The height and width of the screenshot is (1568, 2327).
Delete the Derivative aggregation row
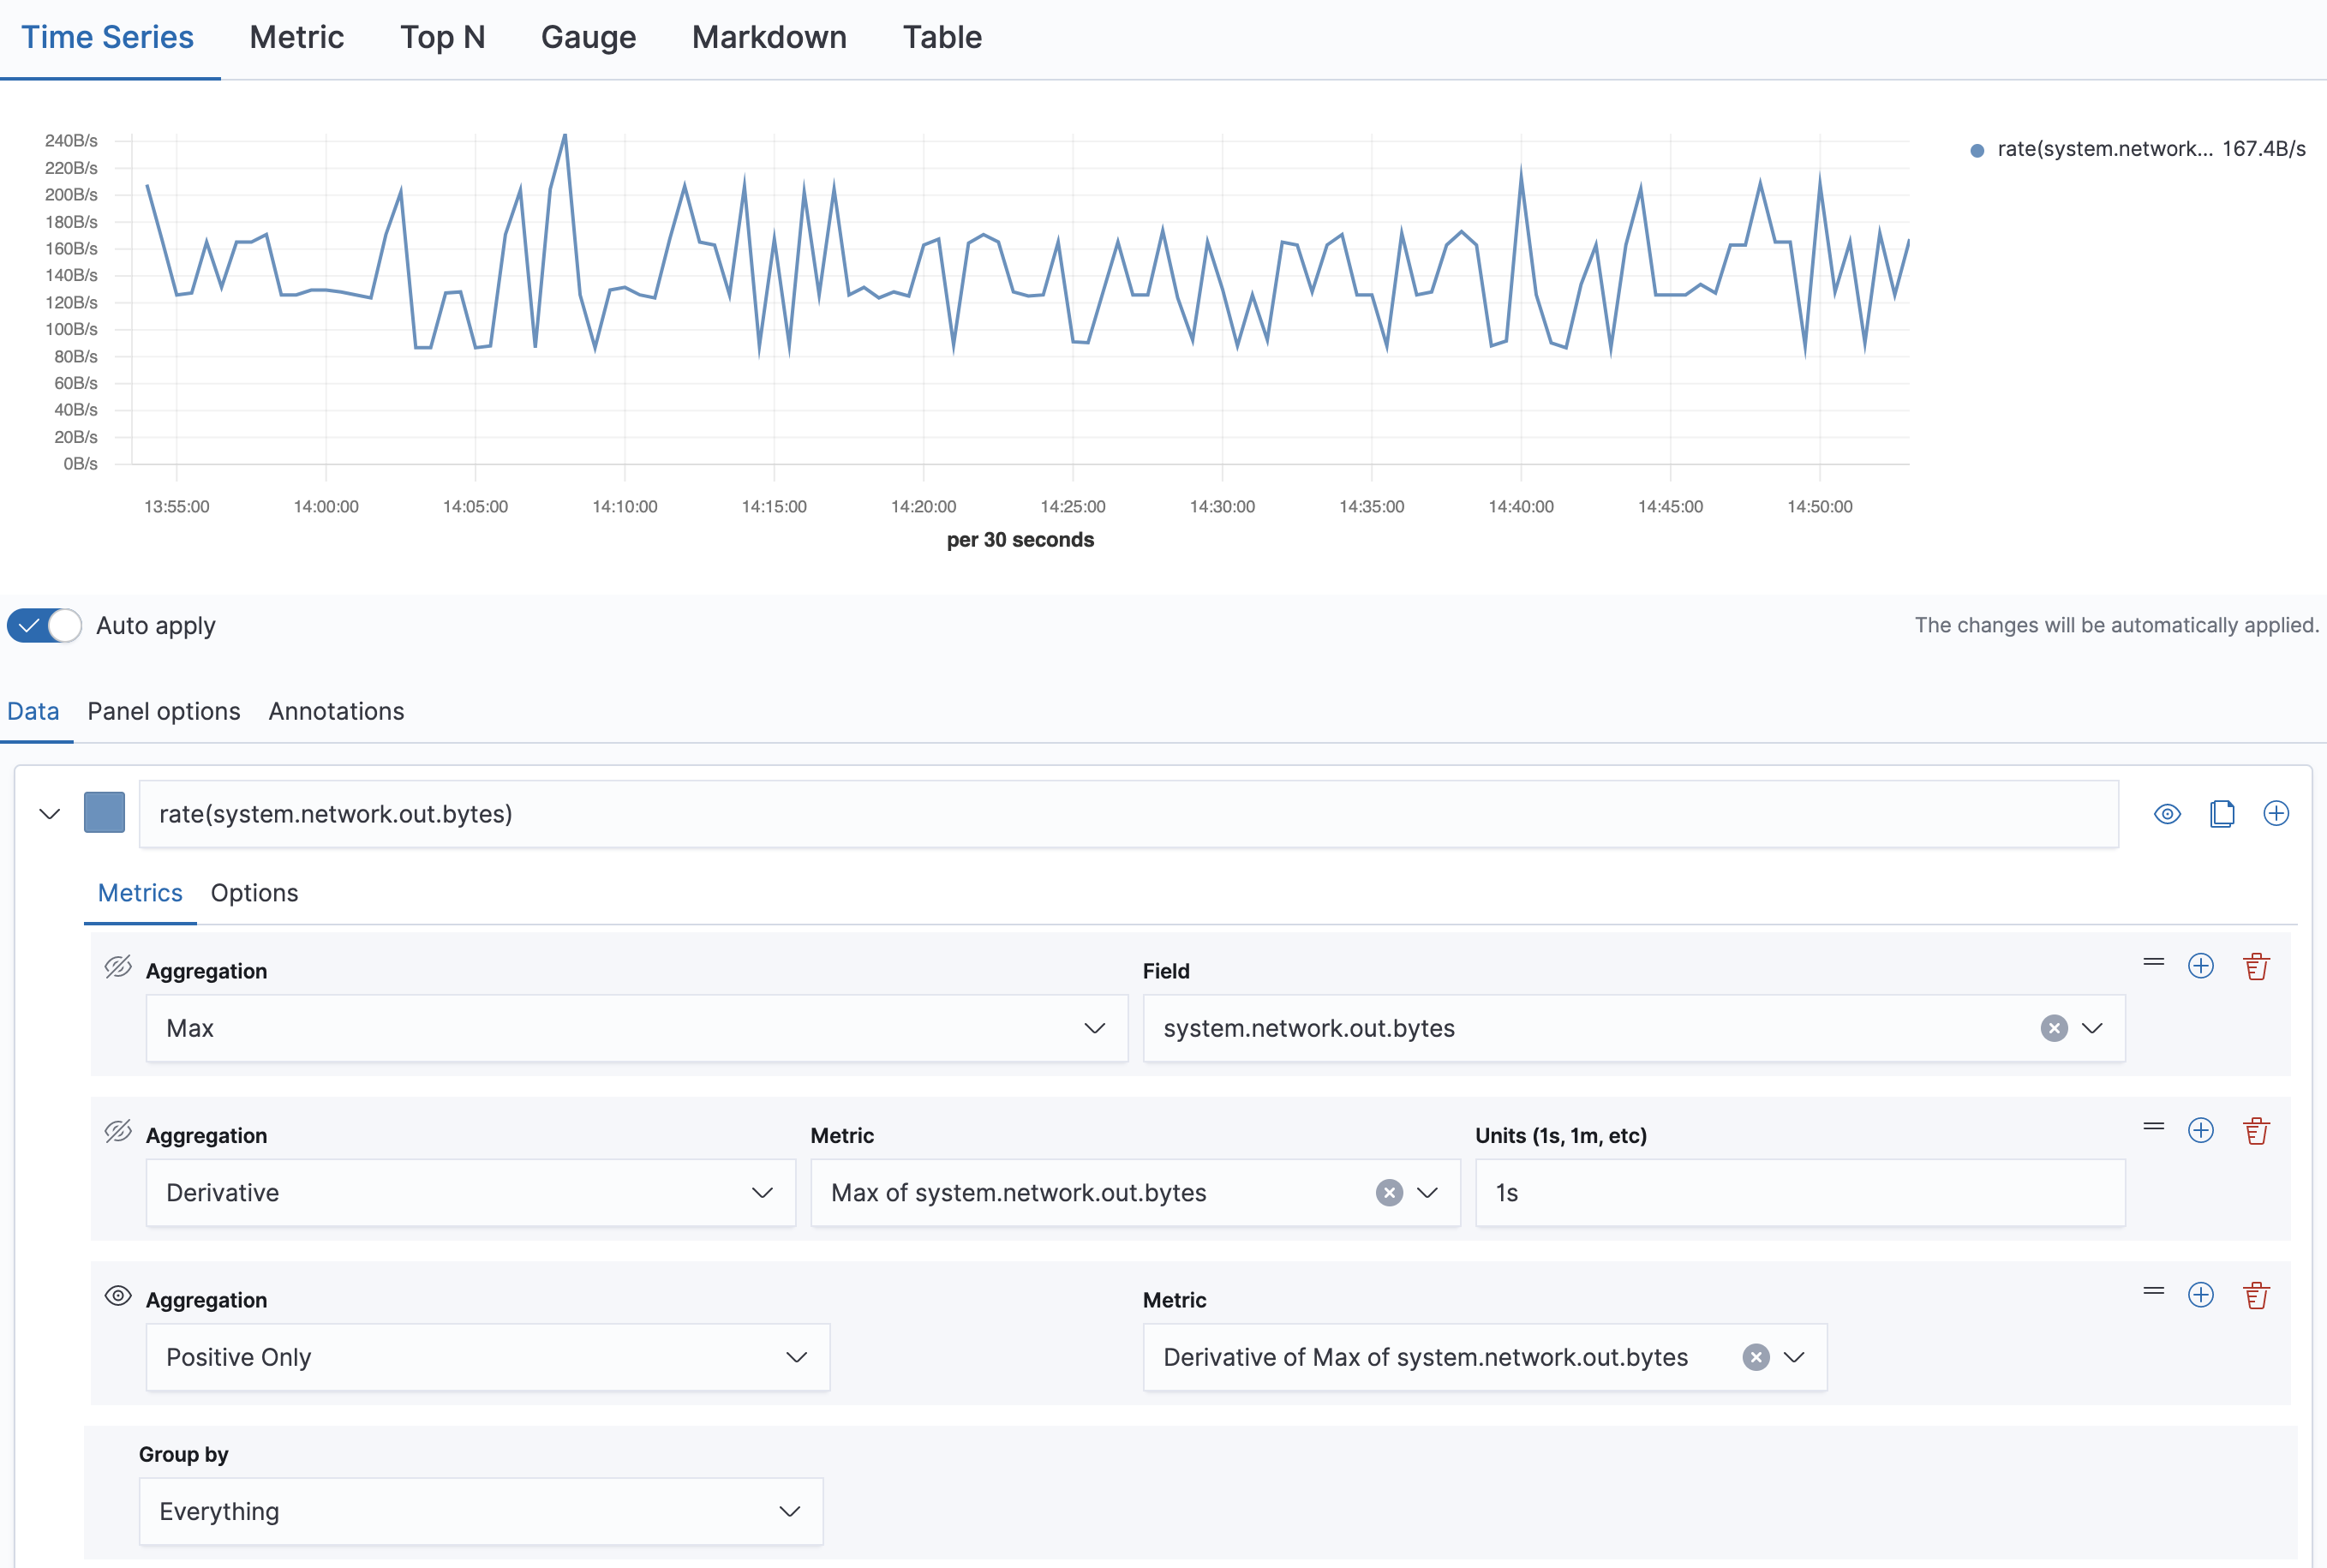pos(2257,1130)
